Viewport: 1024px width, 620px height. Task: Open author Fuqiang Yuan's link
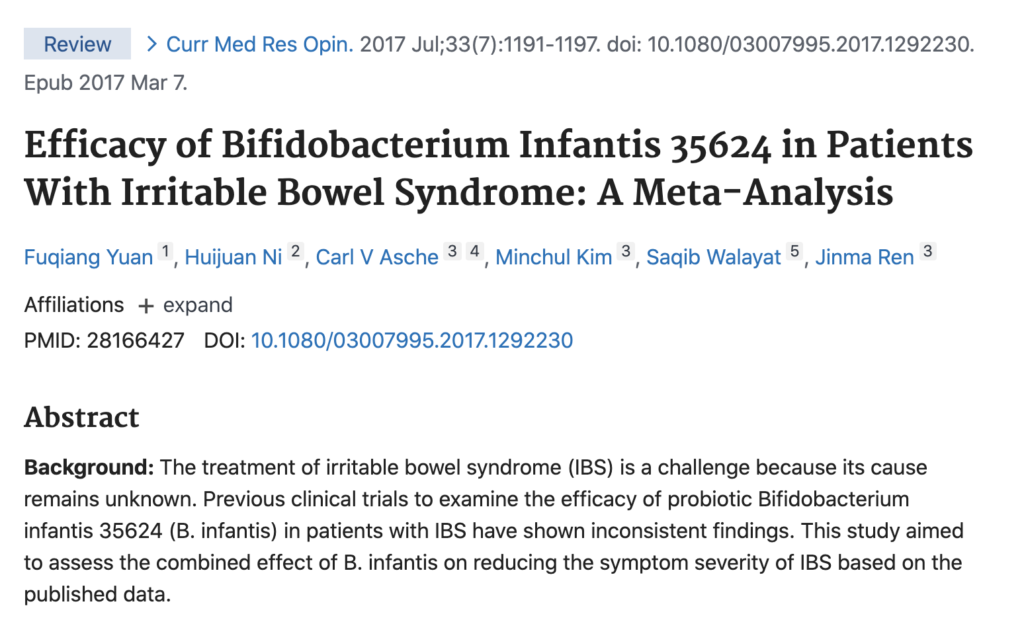[x=88, y=257]
